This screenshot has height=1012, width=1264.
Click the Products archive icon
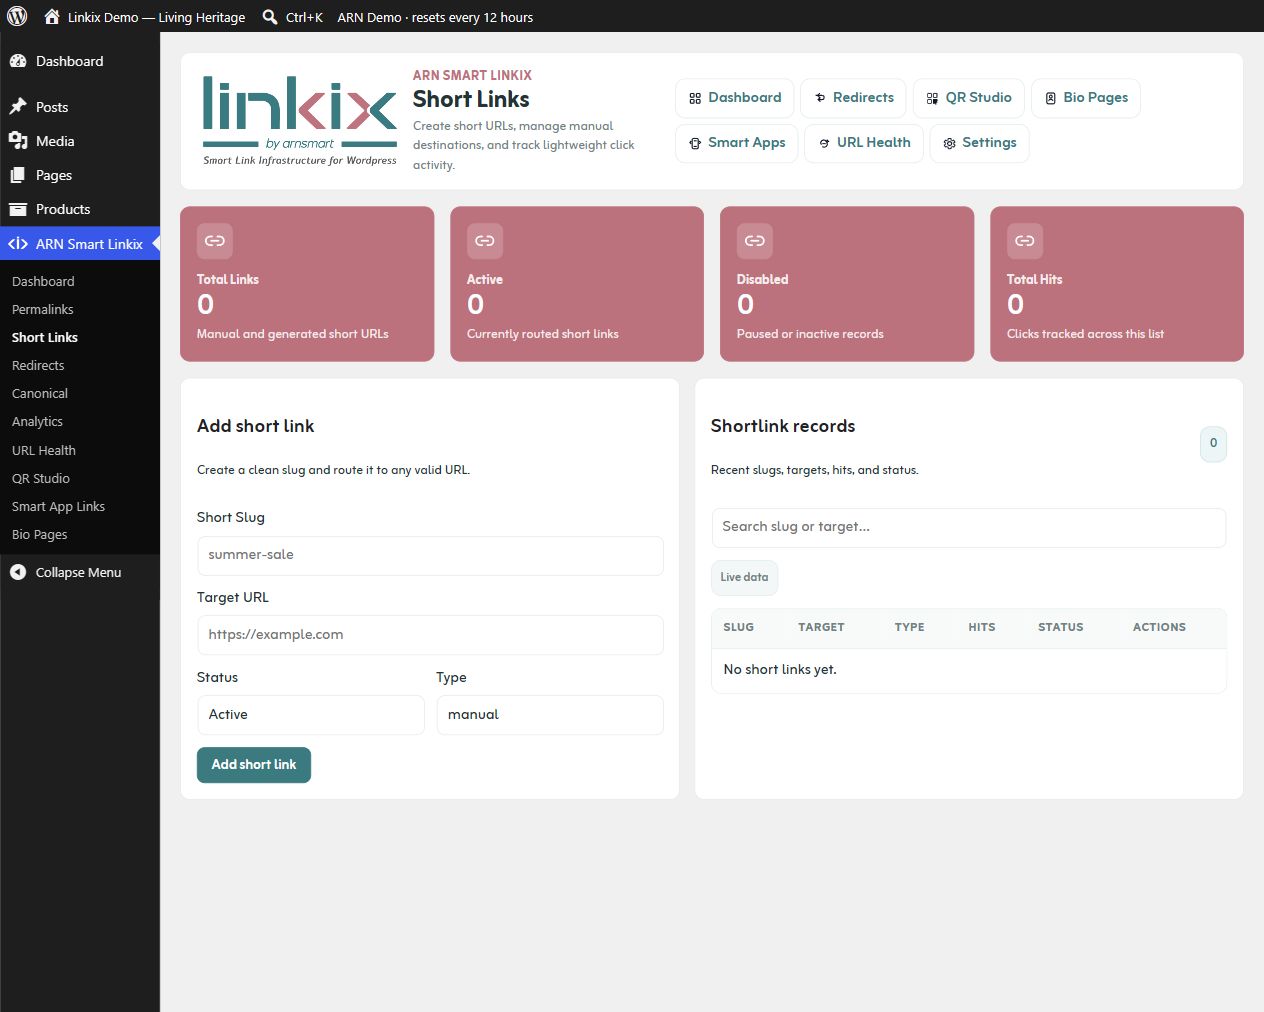18,209
